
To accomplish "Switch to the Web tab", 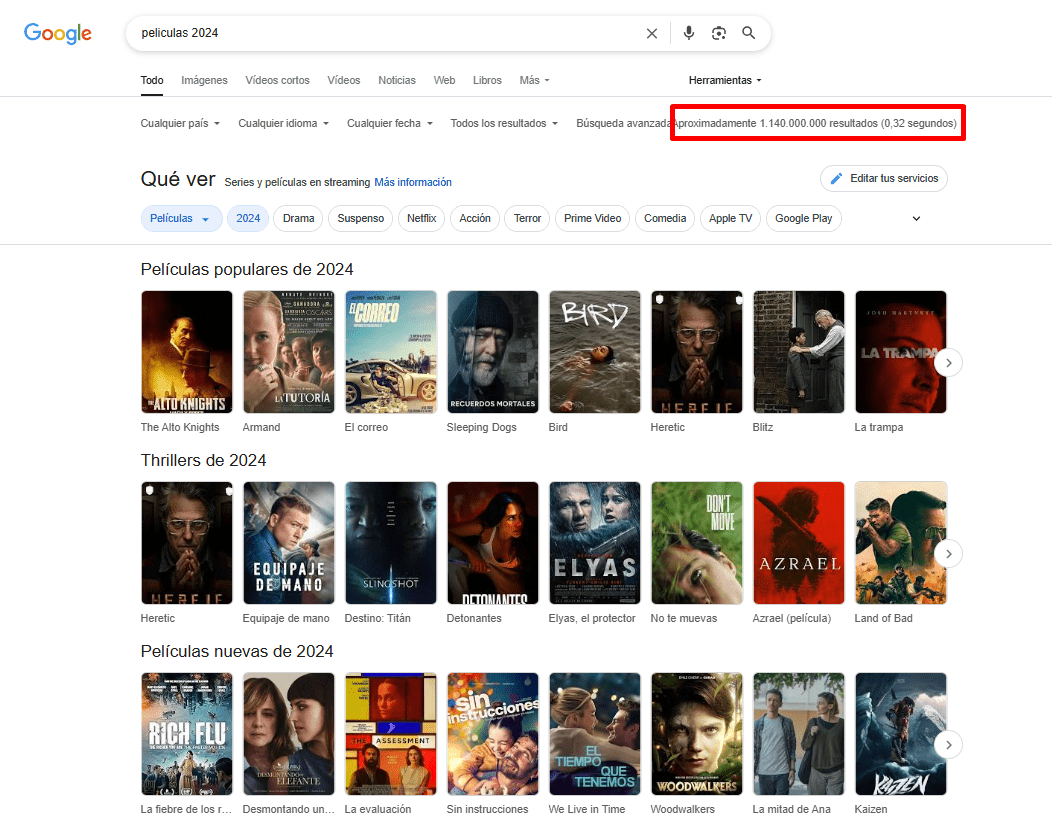I will click(444, 80).
